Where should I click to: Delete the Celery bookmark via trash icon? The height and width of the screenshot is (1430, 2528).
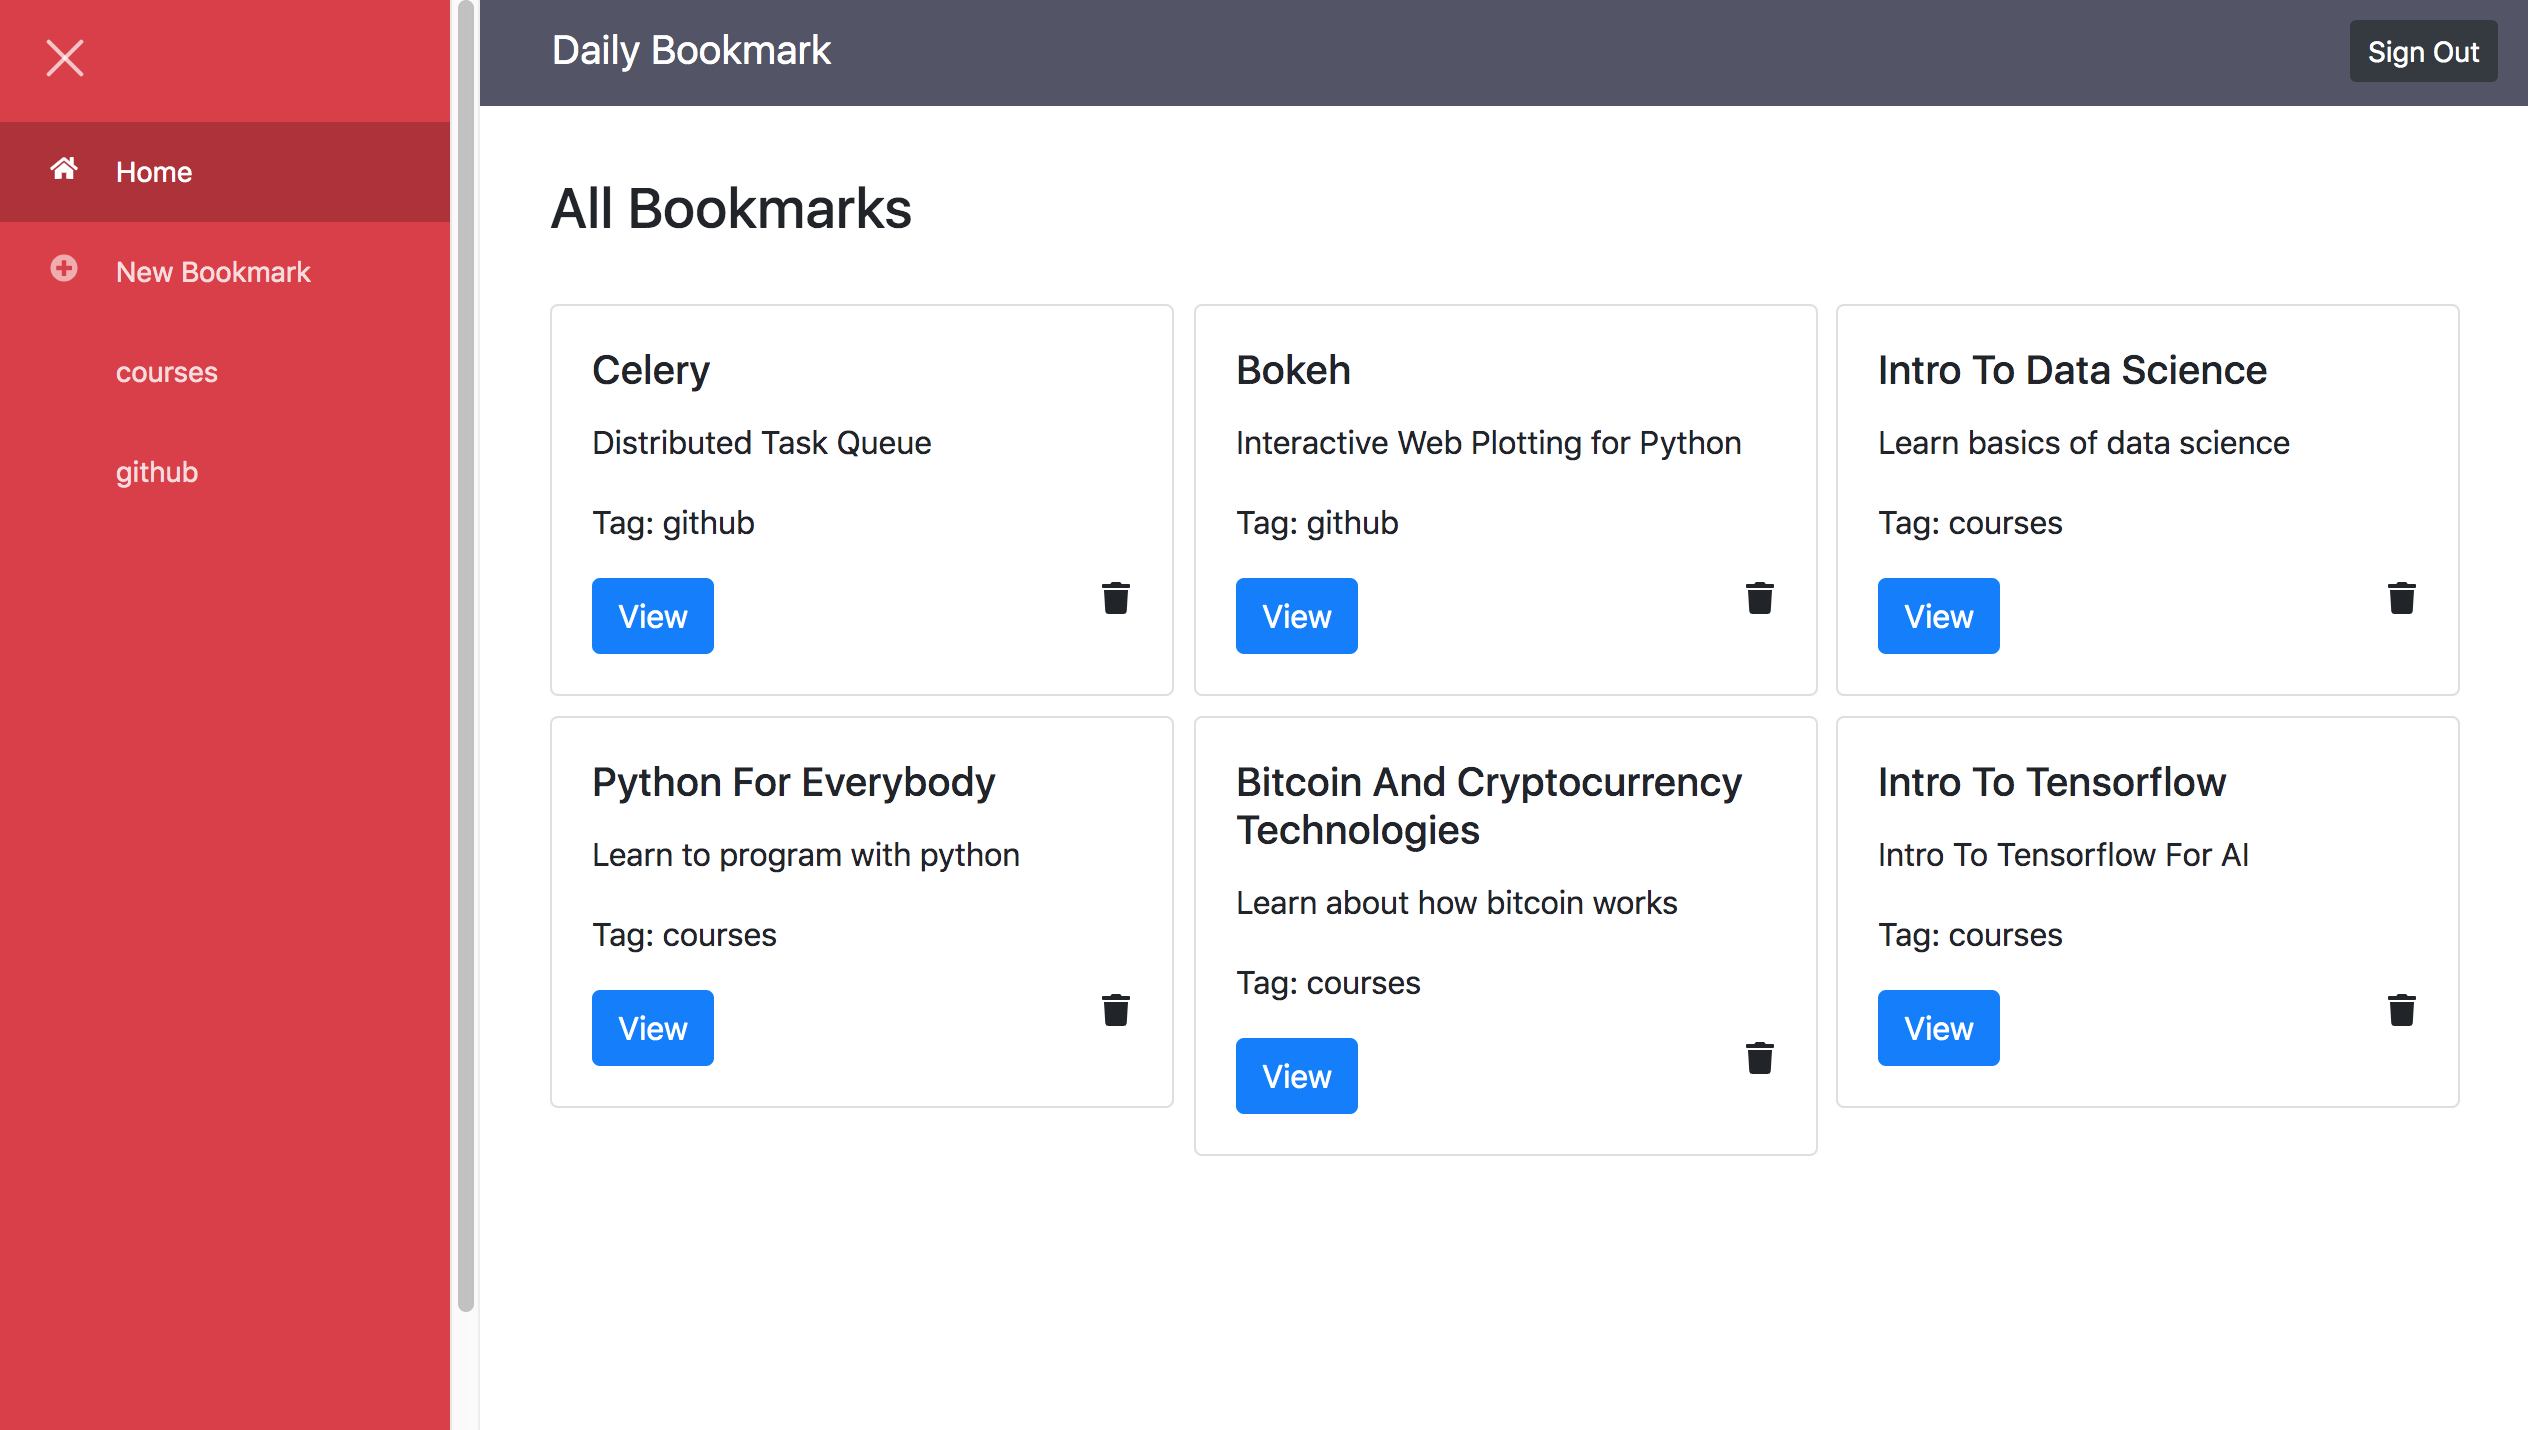[x=1116, y=598]
